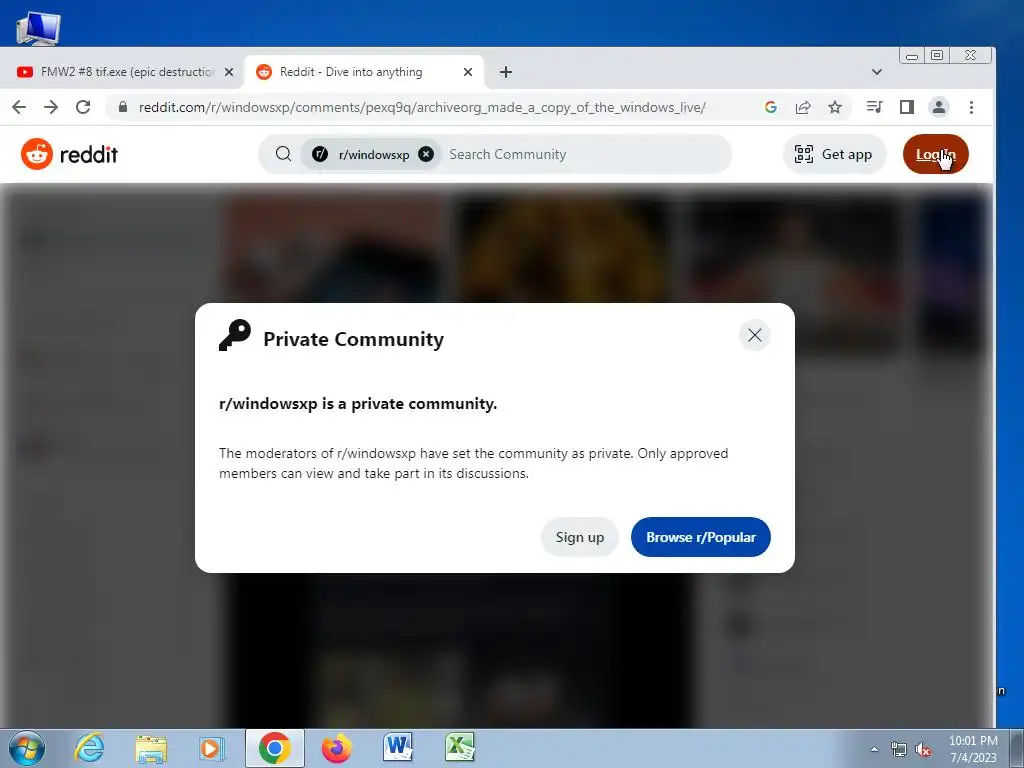Go back using Chrome's back arrow
This screenshot has height=768, width=1024.
pyautogui.click(x=20, y=107)
